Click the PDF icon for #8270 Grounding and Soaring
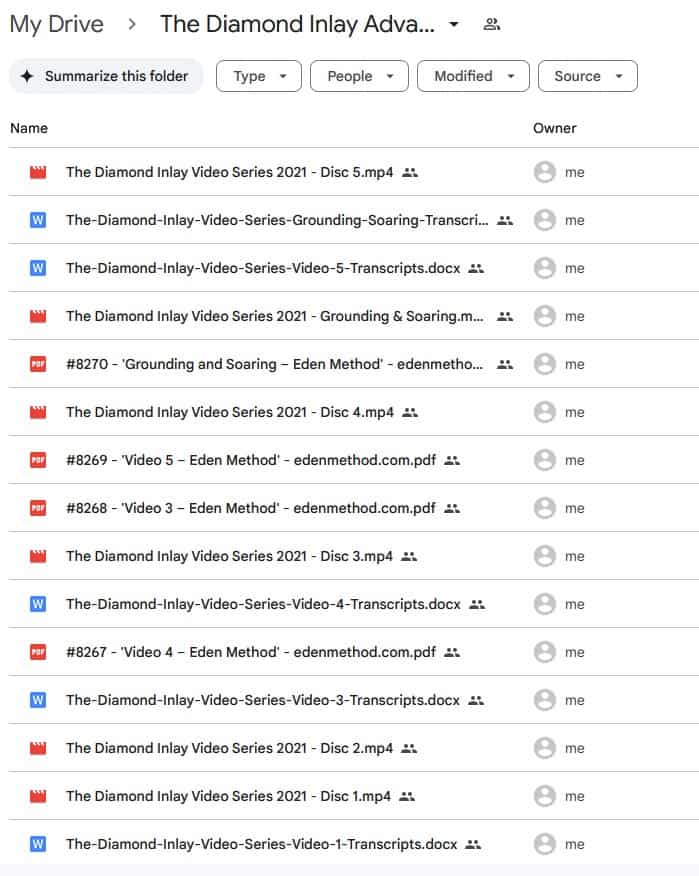The width and height of the screenshot is (699, 876). pos(38,364)
